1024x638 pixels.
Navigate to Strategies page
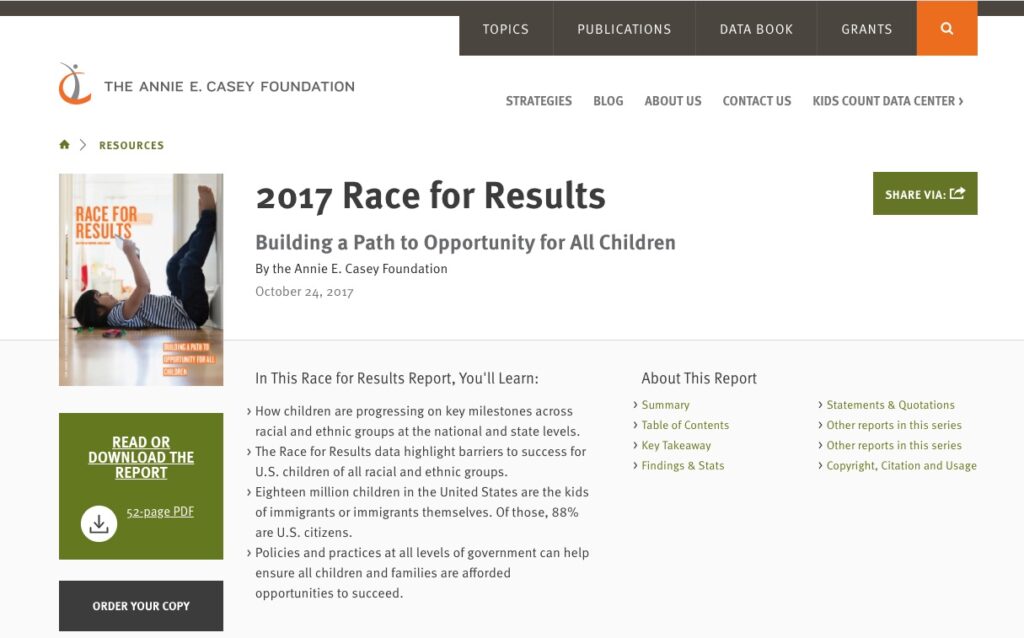click(538, 101)
